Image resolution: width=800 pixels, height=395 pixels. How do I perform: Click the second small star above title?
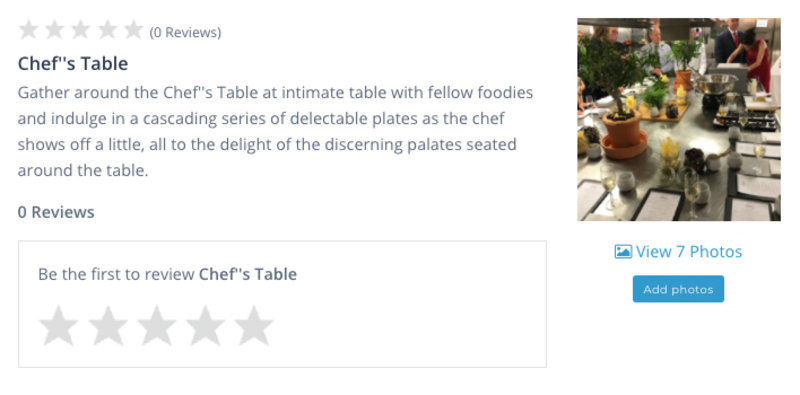coord(54,30)
